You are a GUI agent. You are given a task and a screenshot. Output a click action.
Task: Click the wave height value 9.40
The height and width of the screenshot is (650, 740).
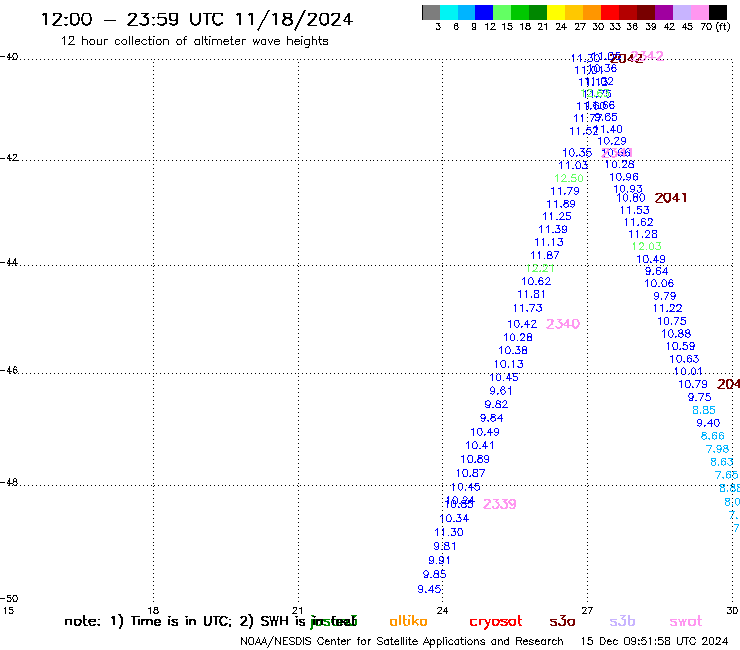(708, 423)
